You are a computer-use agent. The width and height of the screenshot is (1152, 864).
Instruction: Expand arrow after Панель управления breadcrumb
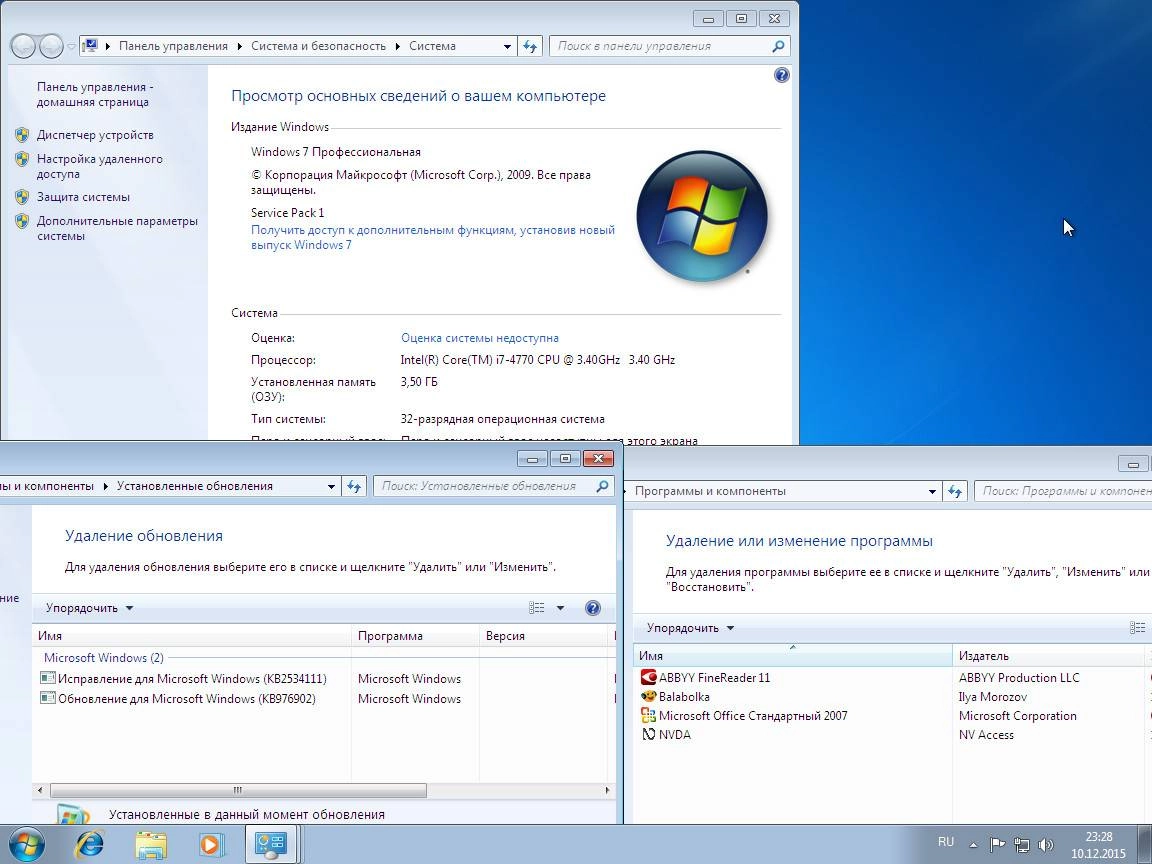click(x=240, y=46)
